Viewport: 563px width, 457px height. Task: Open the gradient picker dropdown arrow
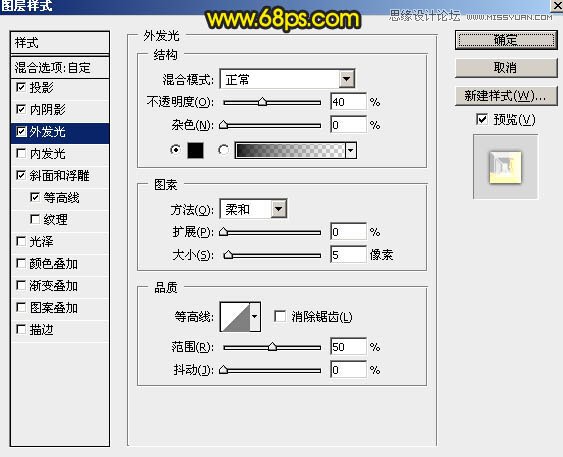[351, 150]
